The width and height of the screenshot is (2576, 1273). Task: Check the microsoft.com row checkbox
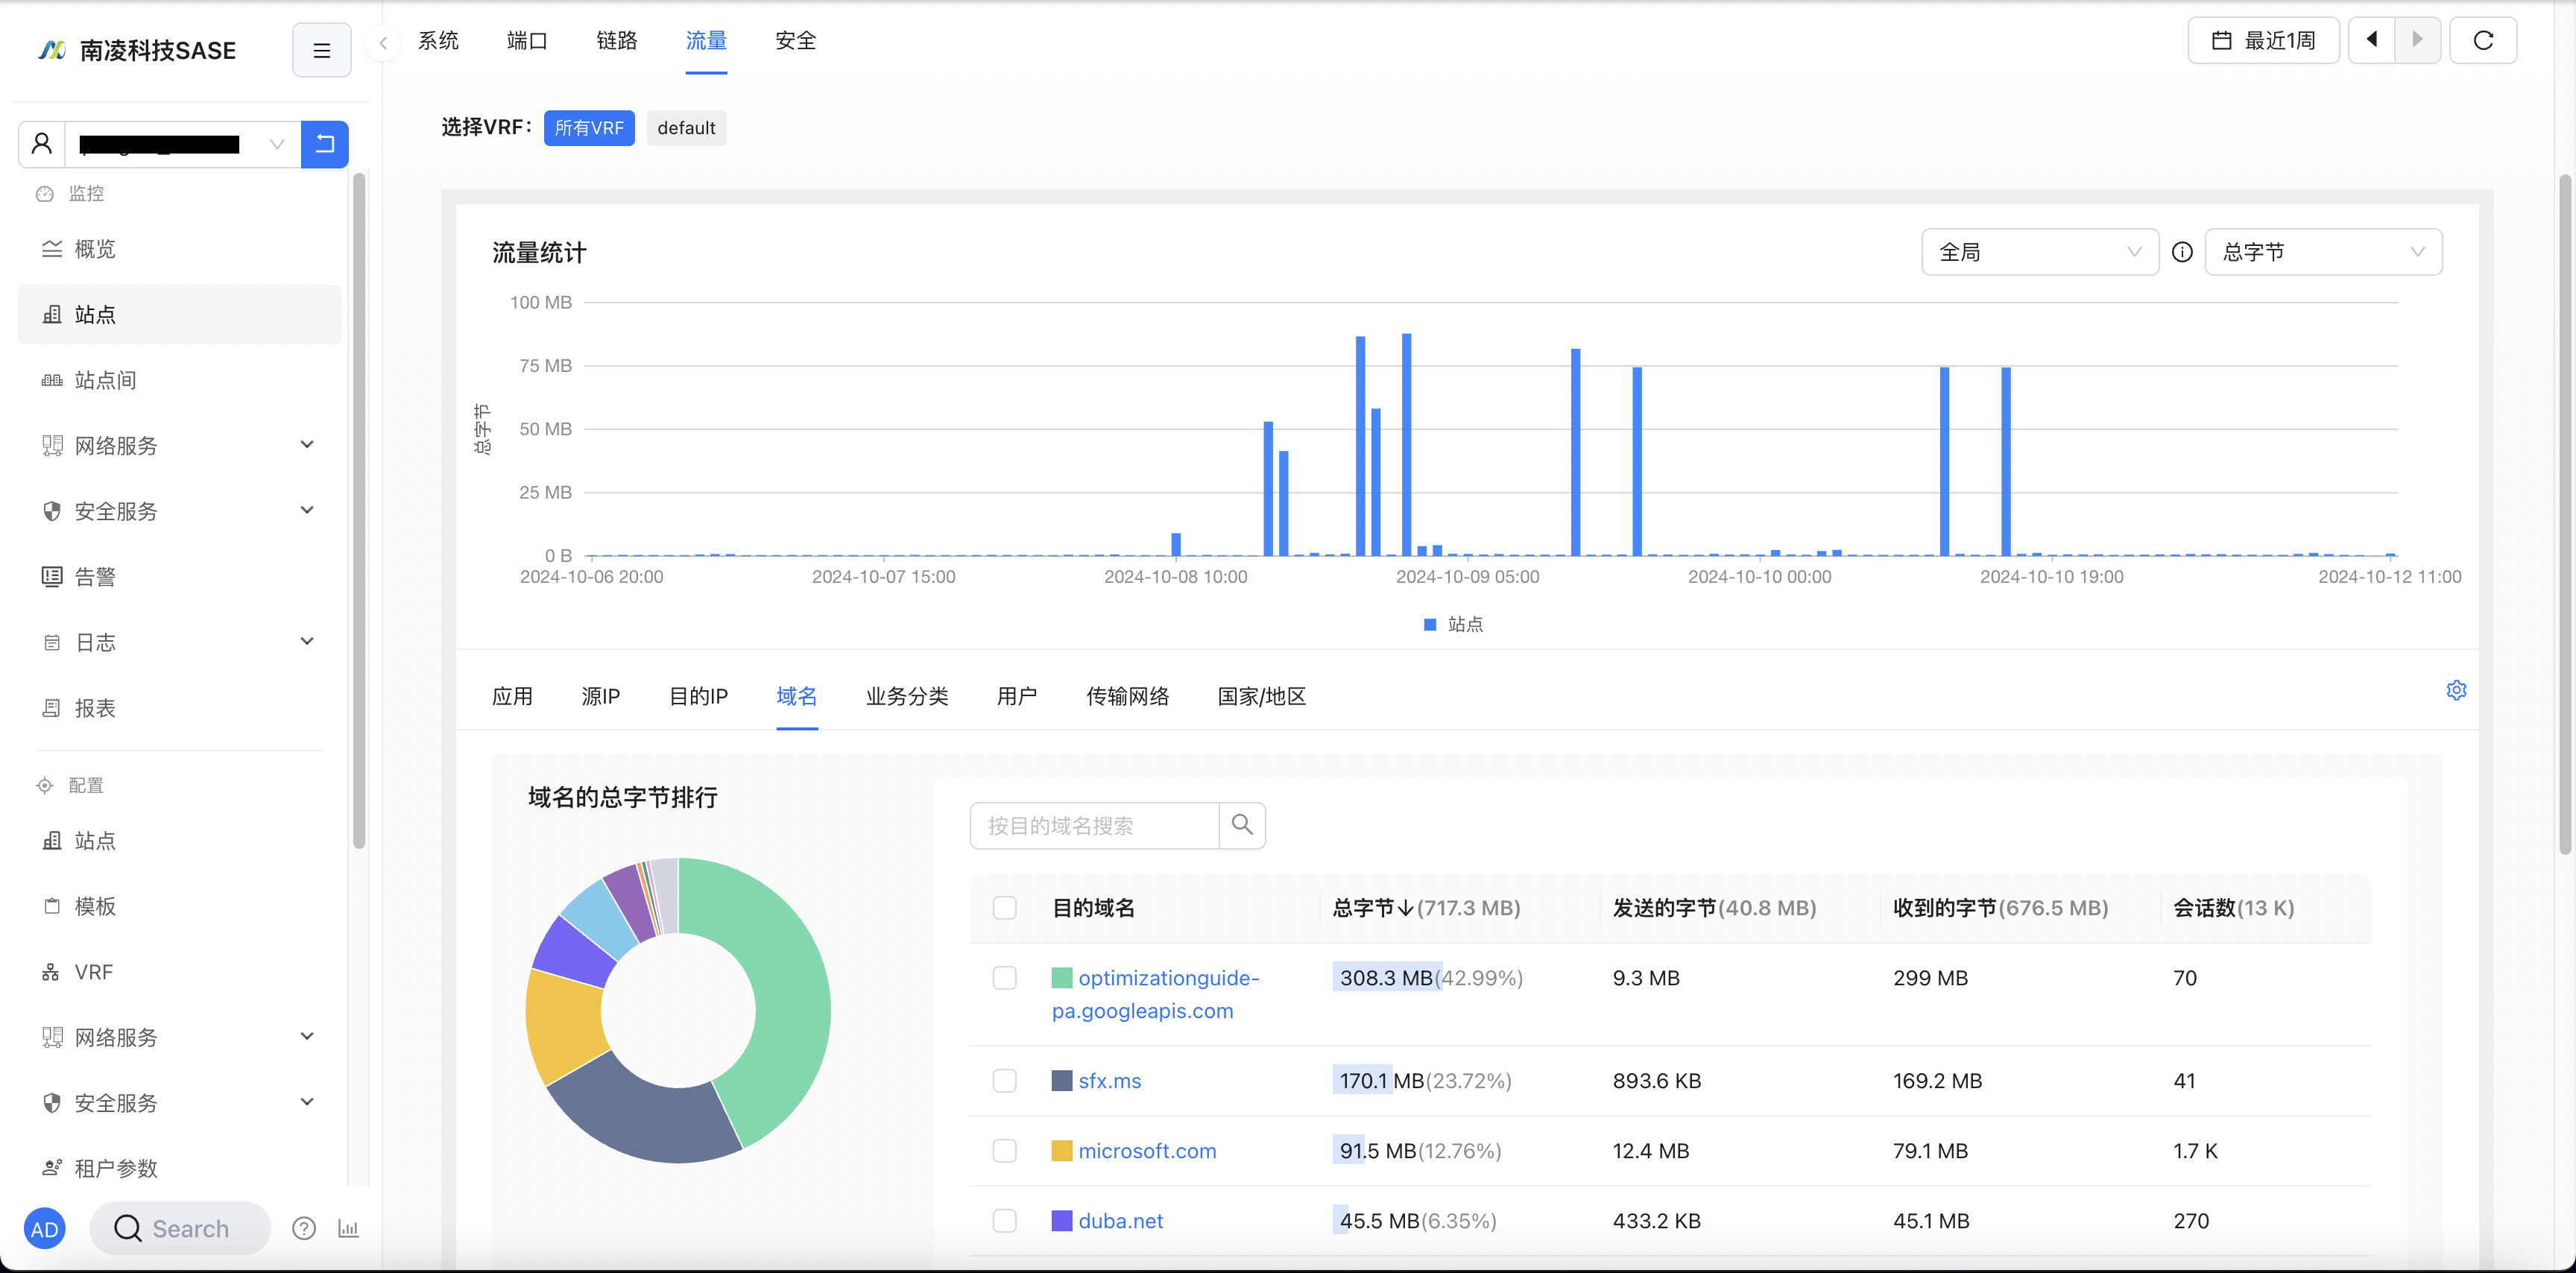(x=1005, y=1151)
